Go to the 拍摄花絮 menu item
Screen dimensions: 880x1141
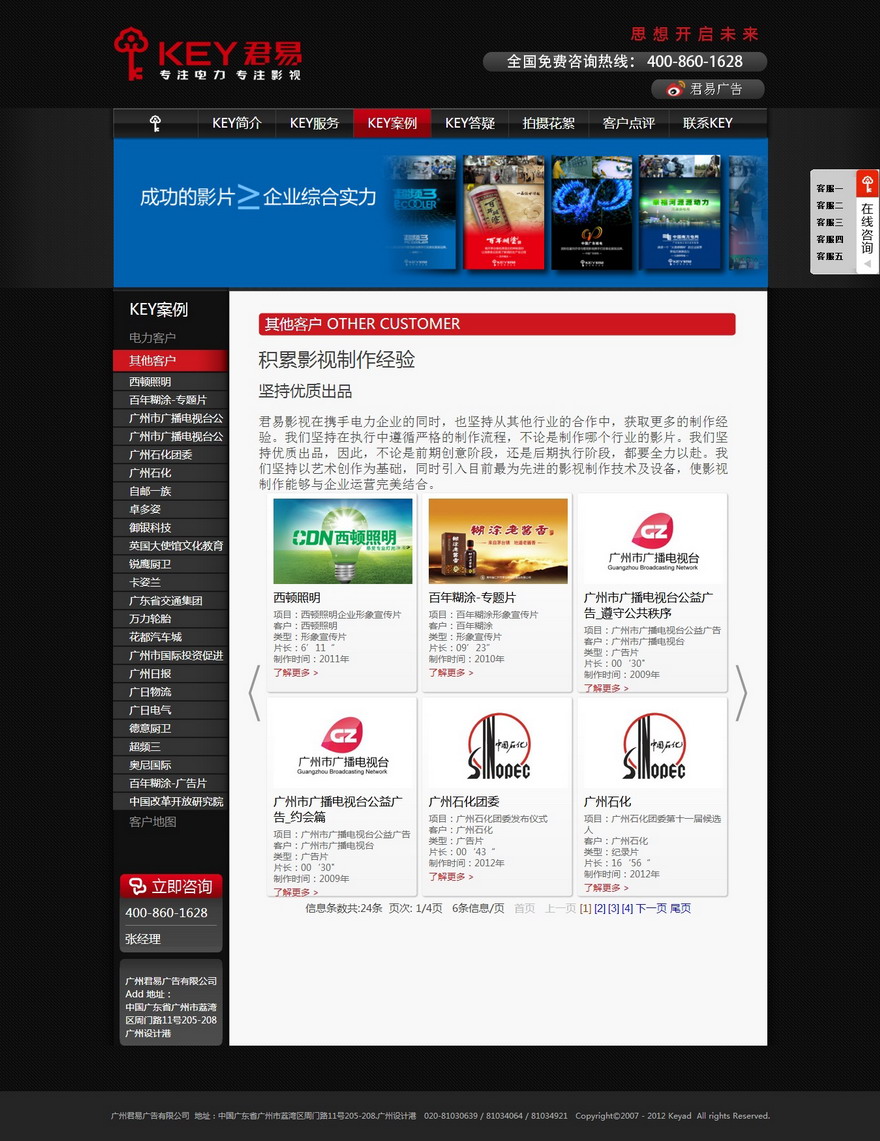(548, 123)
